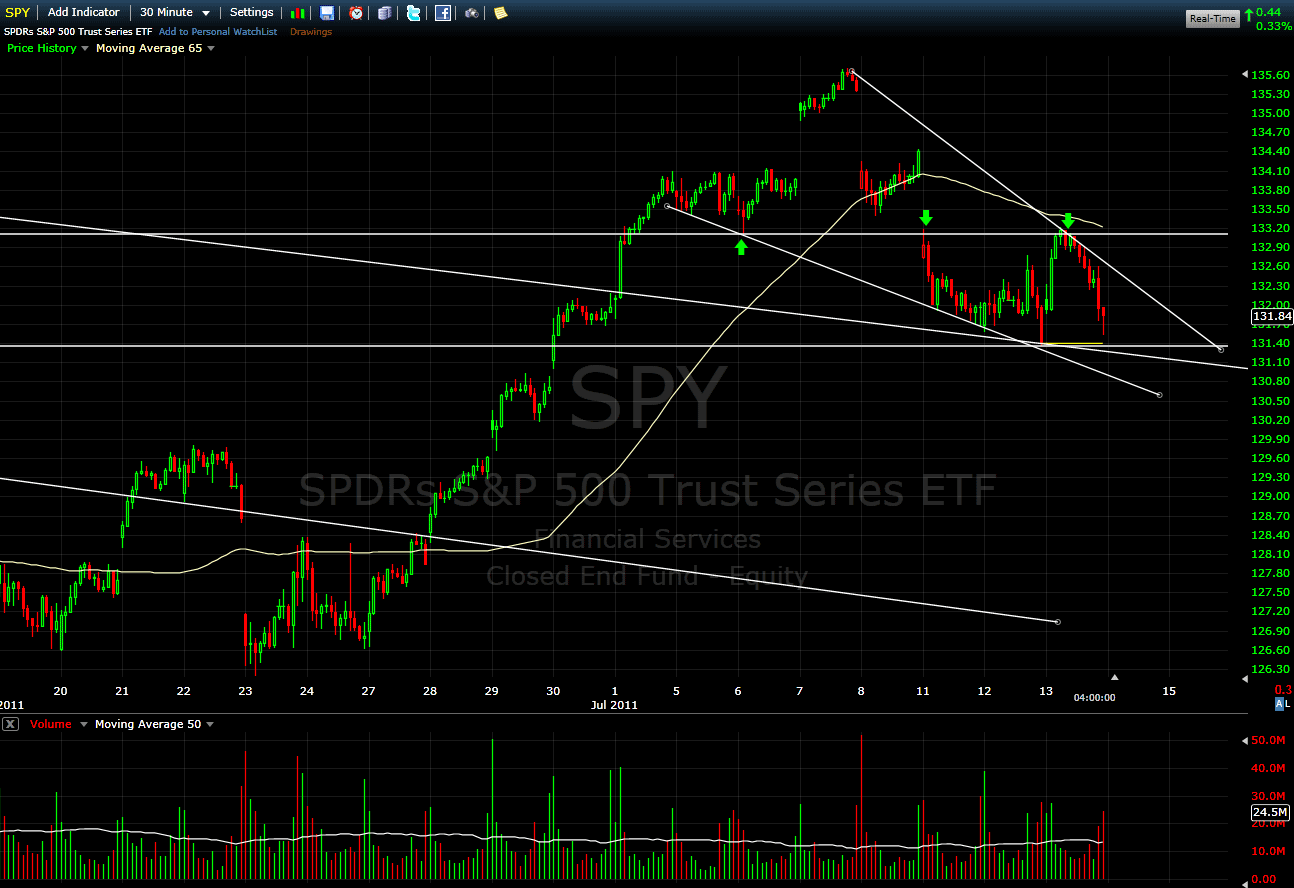Click the volume scale arrow beside 50.0M
The height and width of the screenshot is (888, 1294).
[x=1245, y=740]
